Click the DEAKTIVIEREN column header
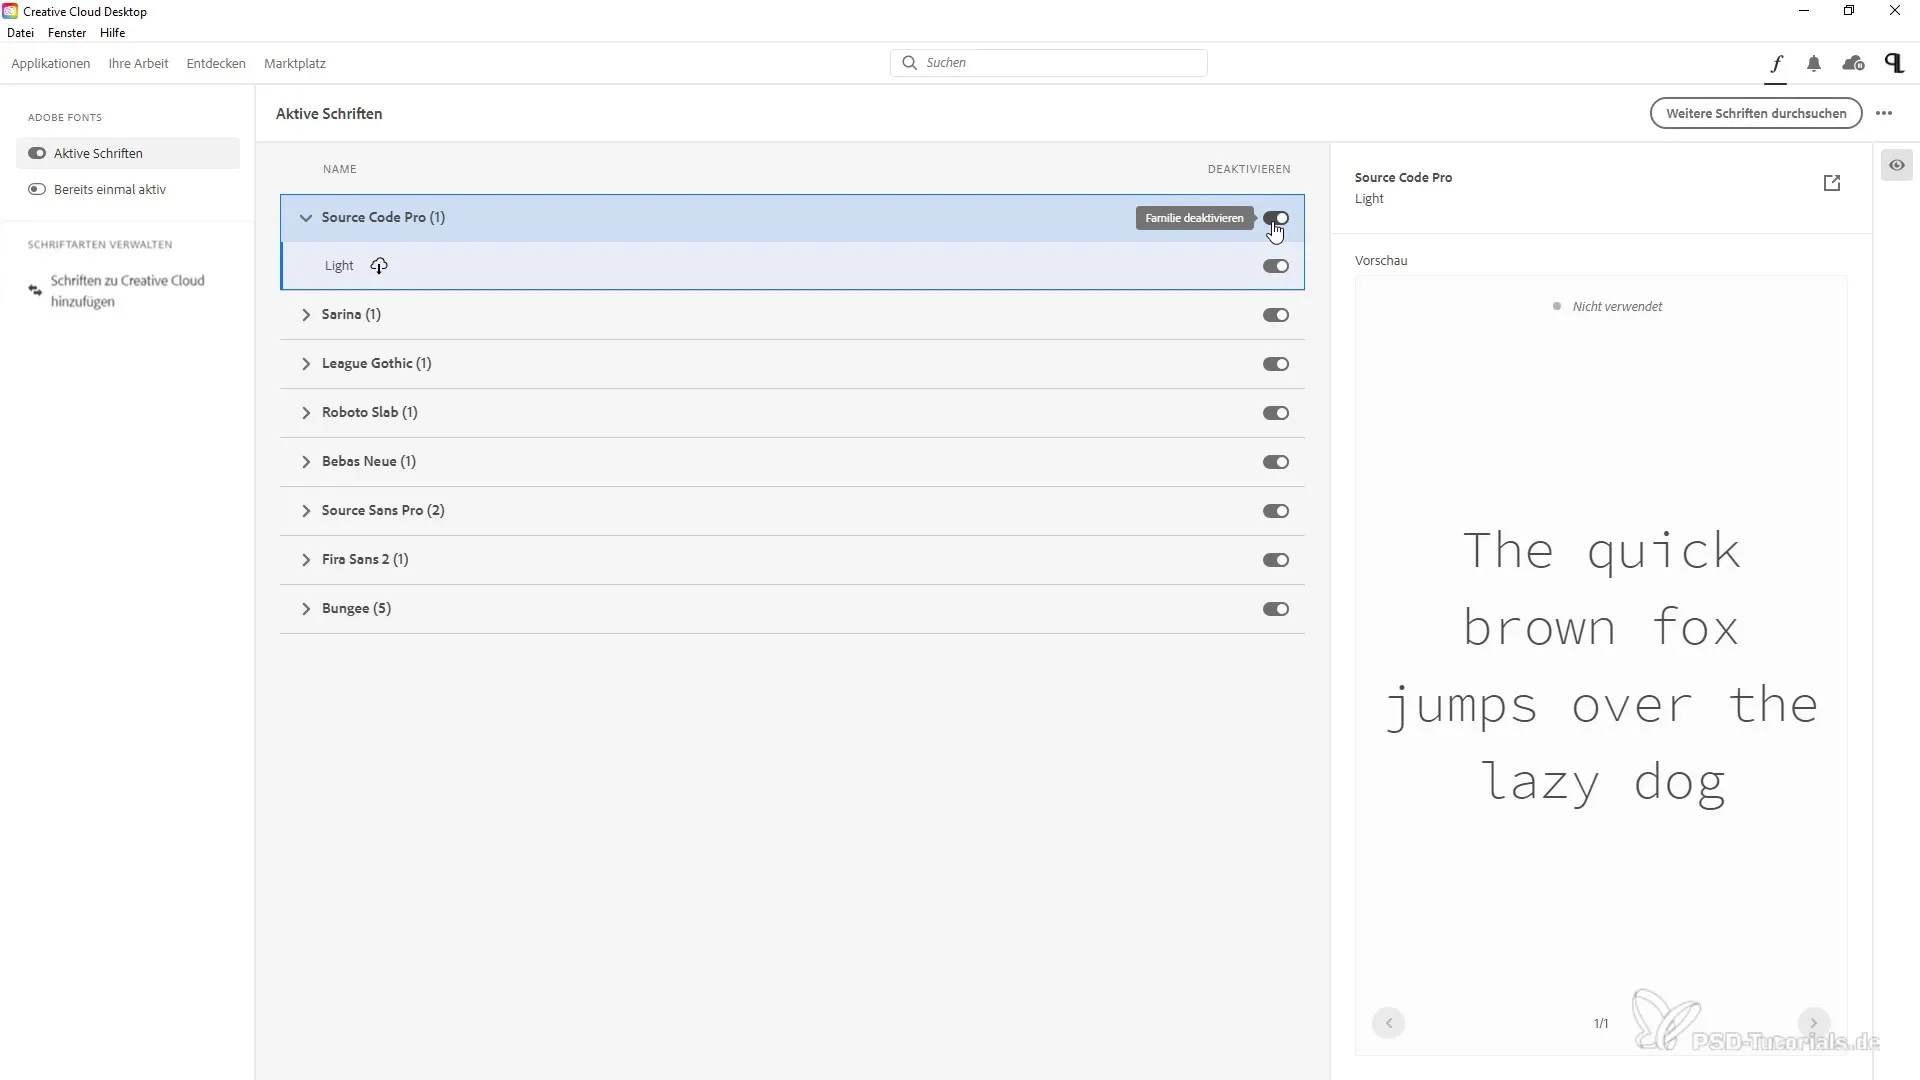 (x=1249, y=169)
